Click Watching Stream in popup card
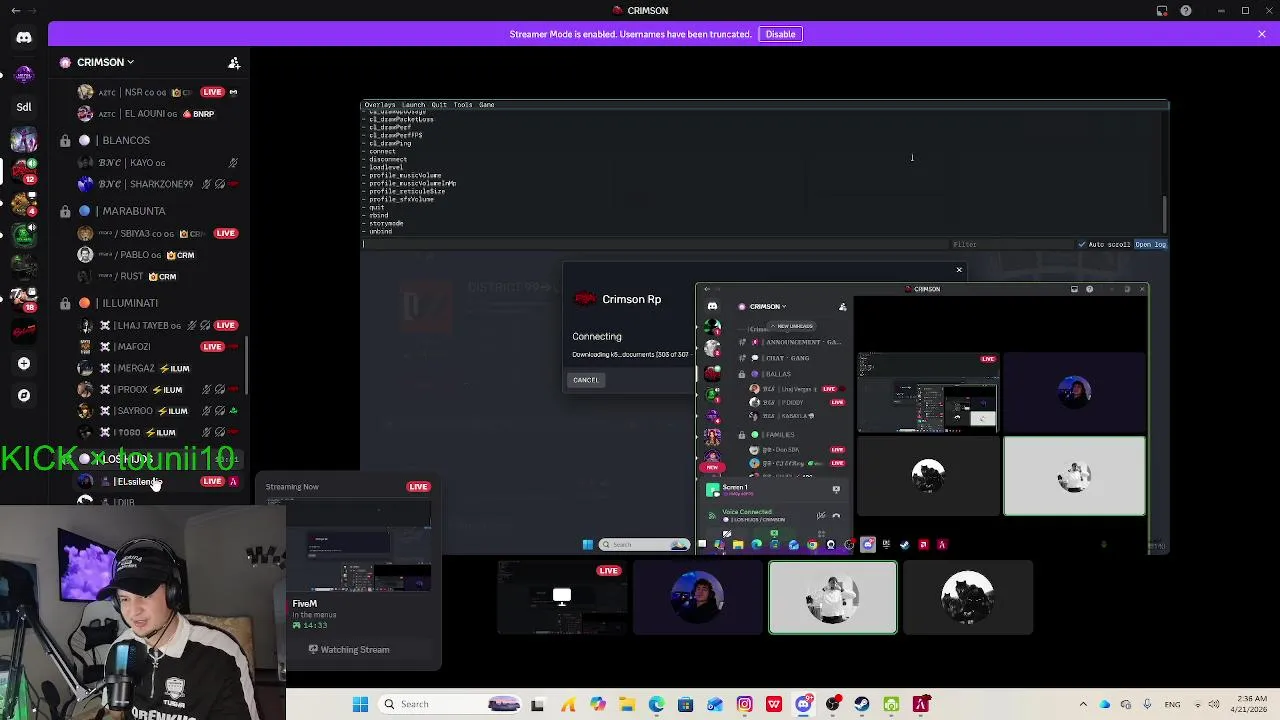This screenshot has width=1280, height=720. pos(349,650)
